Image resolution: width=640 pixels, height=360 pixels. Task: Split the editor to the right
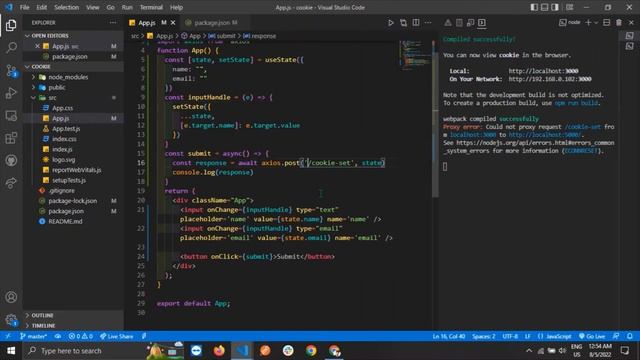coord(416,23)
